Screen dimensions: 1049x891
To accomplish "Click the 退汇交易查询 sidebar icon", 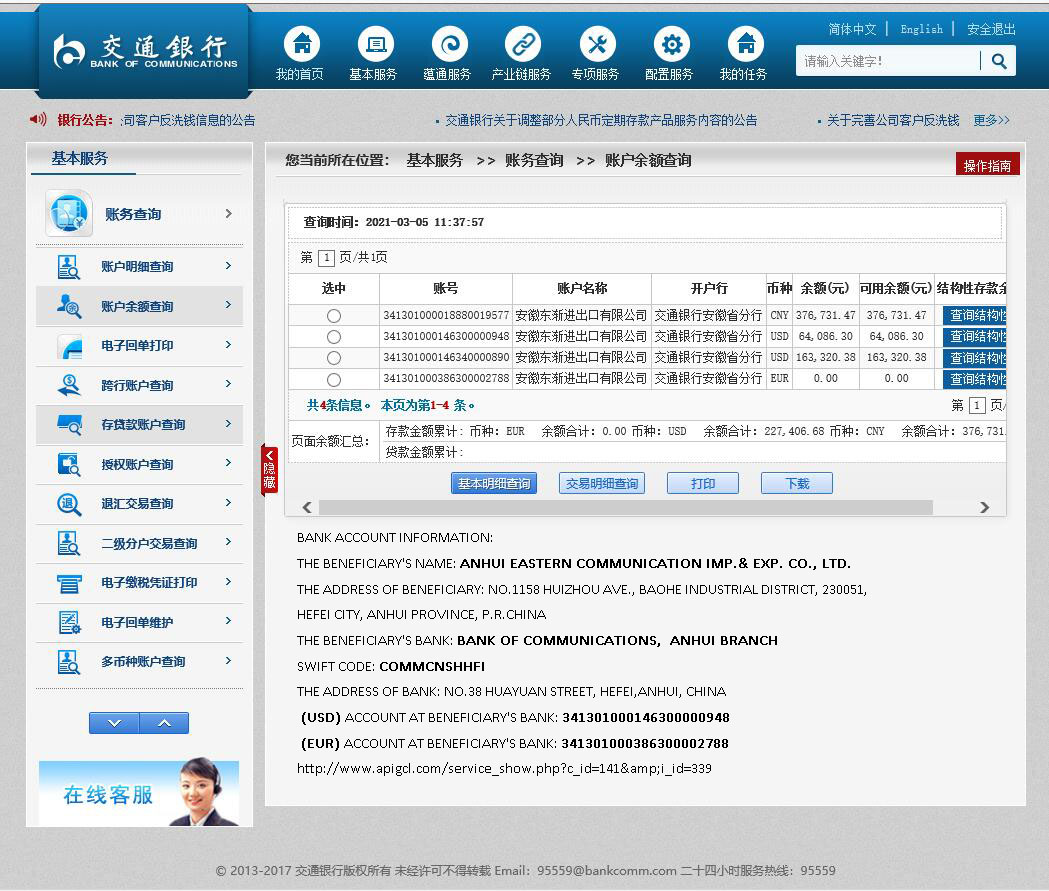I will click(x=69, y=503).
